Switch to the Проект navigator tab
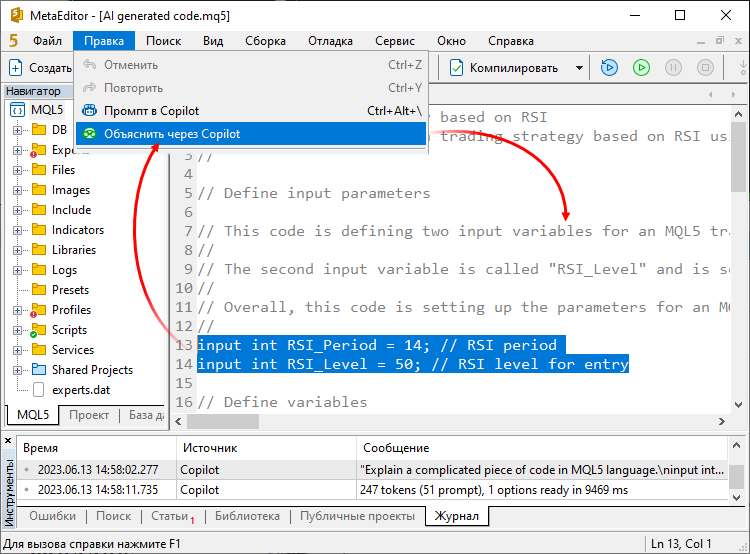The height and width of the screenshot is (554, 750). [x=89, y=415]
